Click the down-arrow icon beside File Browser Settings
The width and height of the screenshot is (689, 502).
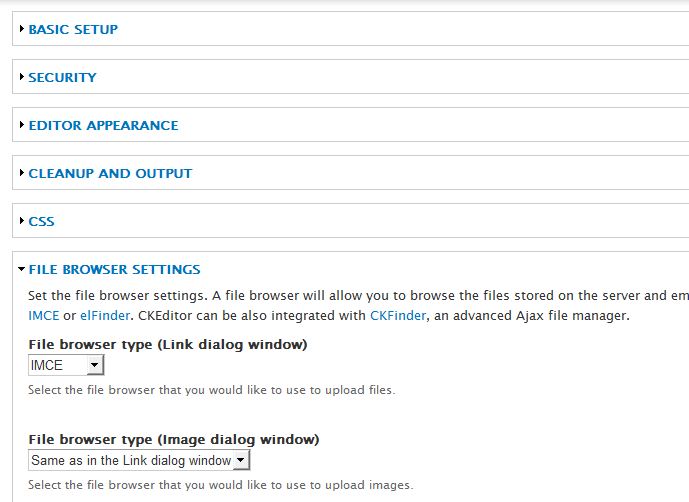pos(21,269)
